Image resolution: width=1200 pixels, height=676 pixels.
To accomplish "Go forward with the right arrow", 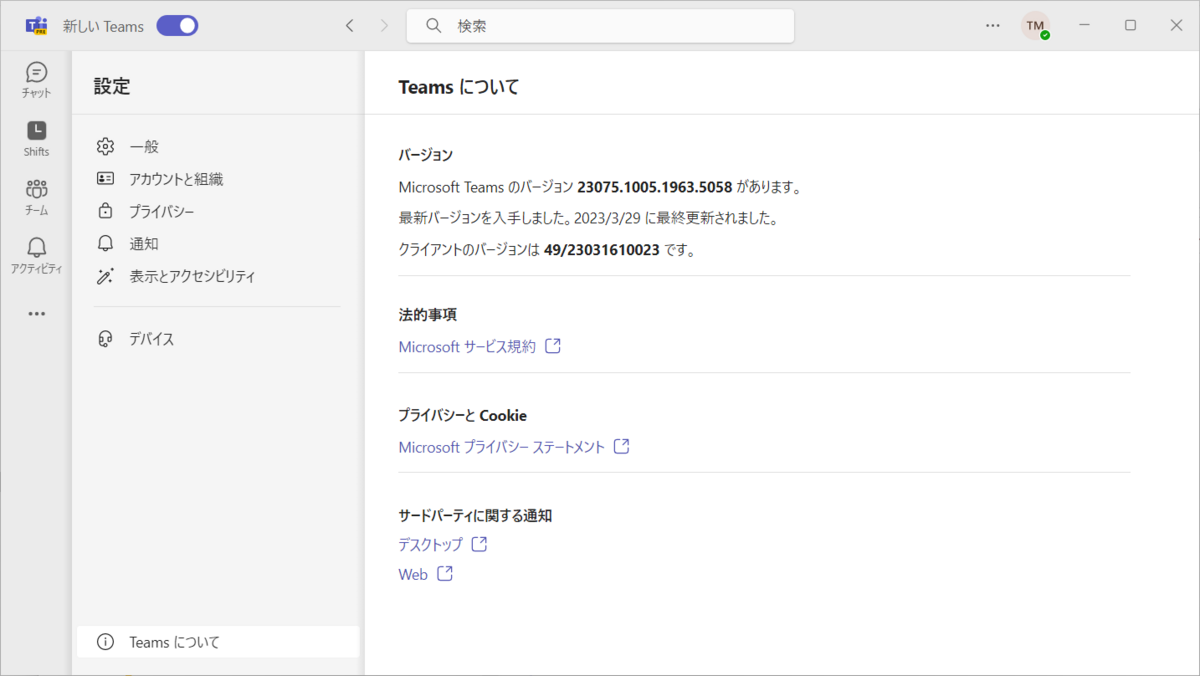I will tap(384, 26).
